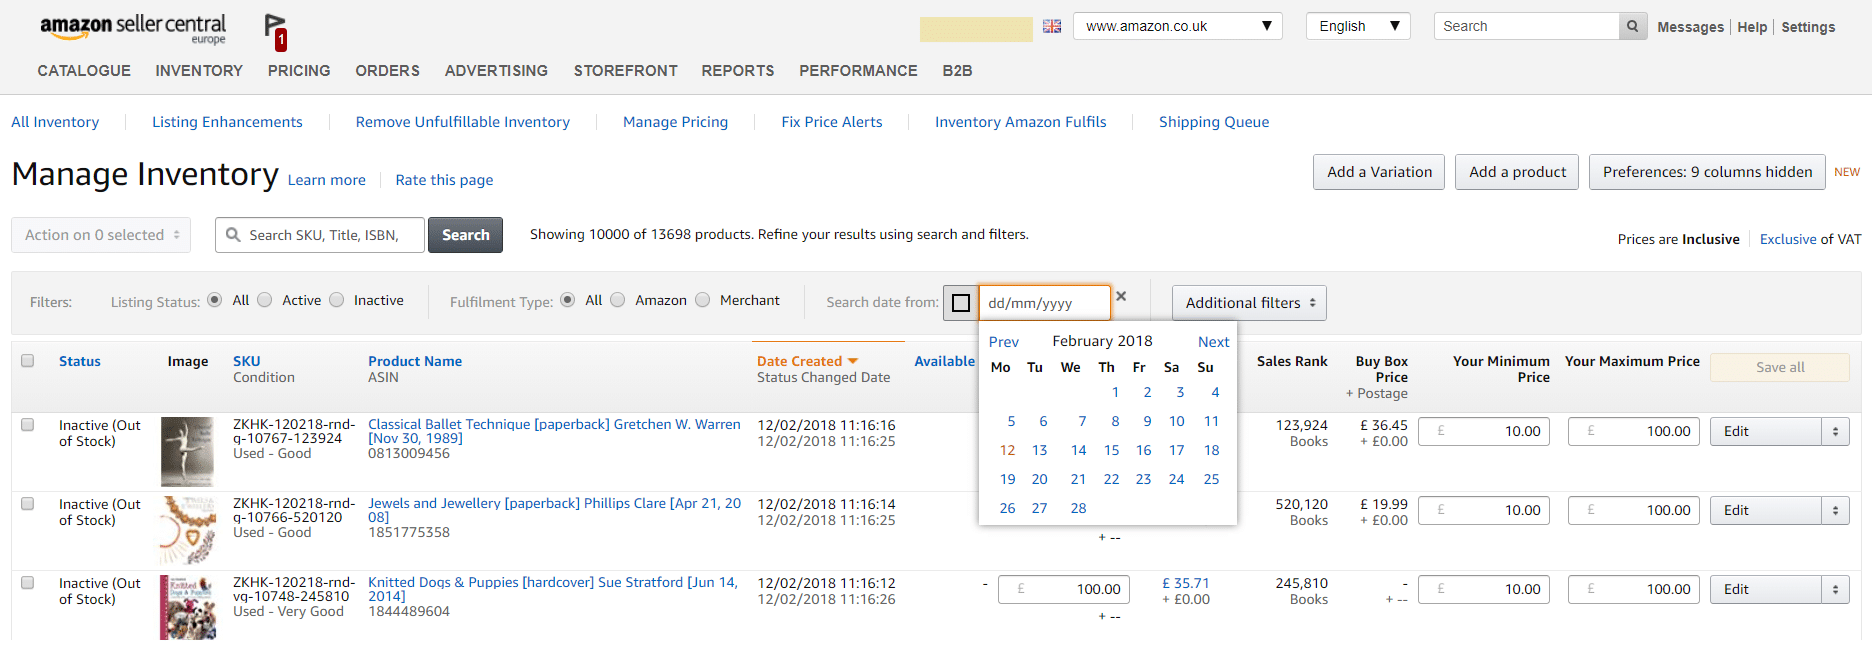Open the Action on 0 selected dropdown
The height and width of the screenshot is (652, 1872).
[x=101, y=235]
